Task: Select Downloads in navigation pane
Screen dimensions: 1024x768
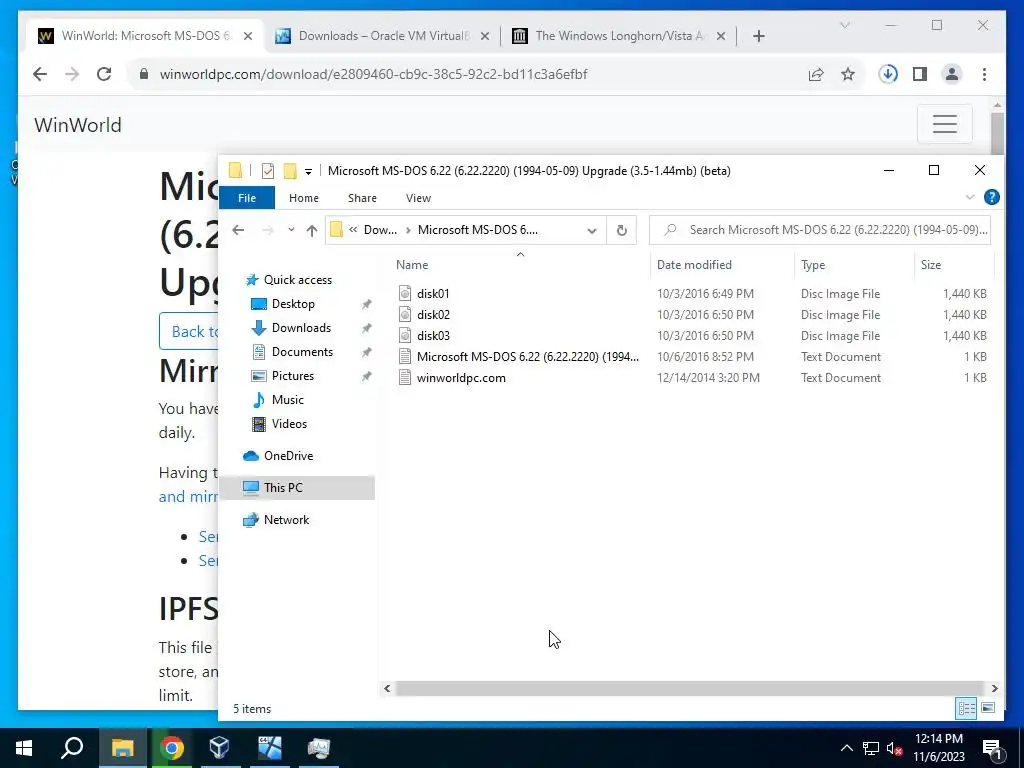Action: pos(301,328)
